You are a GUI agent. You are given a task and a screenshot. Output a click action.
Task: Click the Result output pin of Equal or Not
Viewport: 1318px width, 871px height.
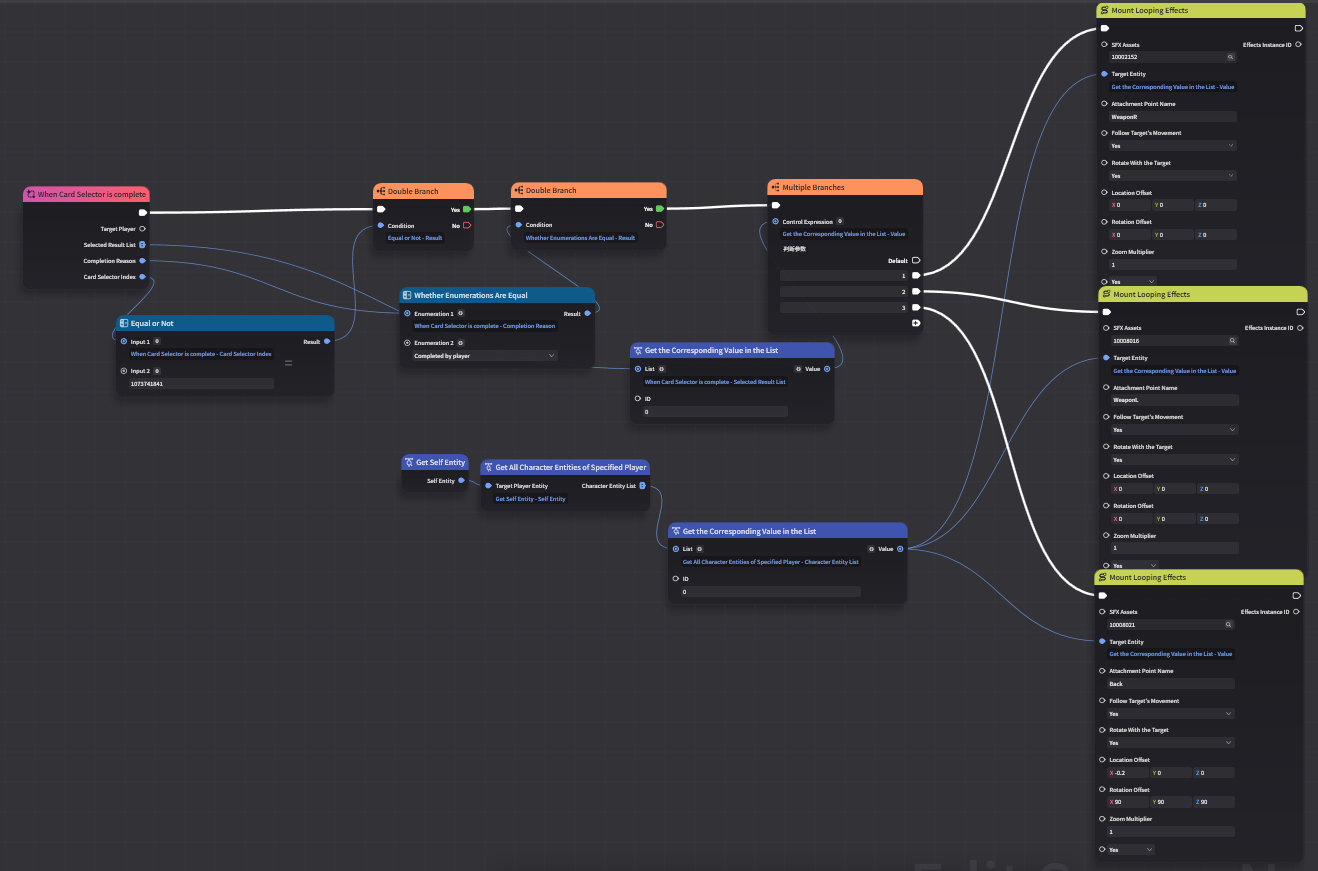(327, 341)
